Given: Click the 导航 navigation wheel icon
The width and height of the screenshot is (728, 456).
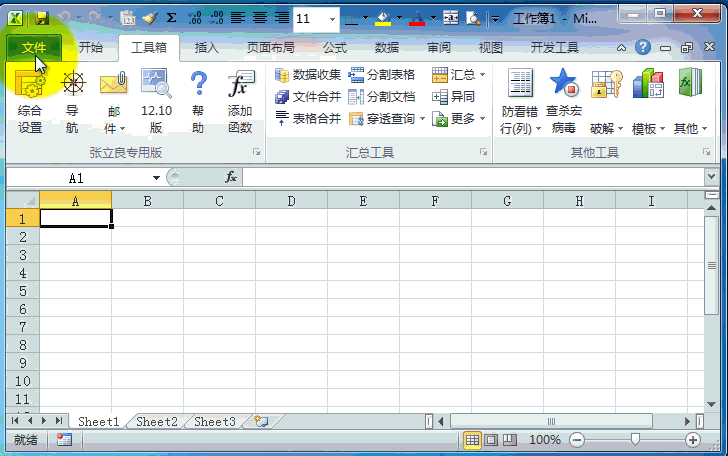Looking at the screenshot, I should (x=73, y=87).
